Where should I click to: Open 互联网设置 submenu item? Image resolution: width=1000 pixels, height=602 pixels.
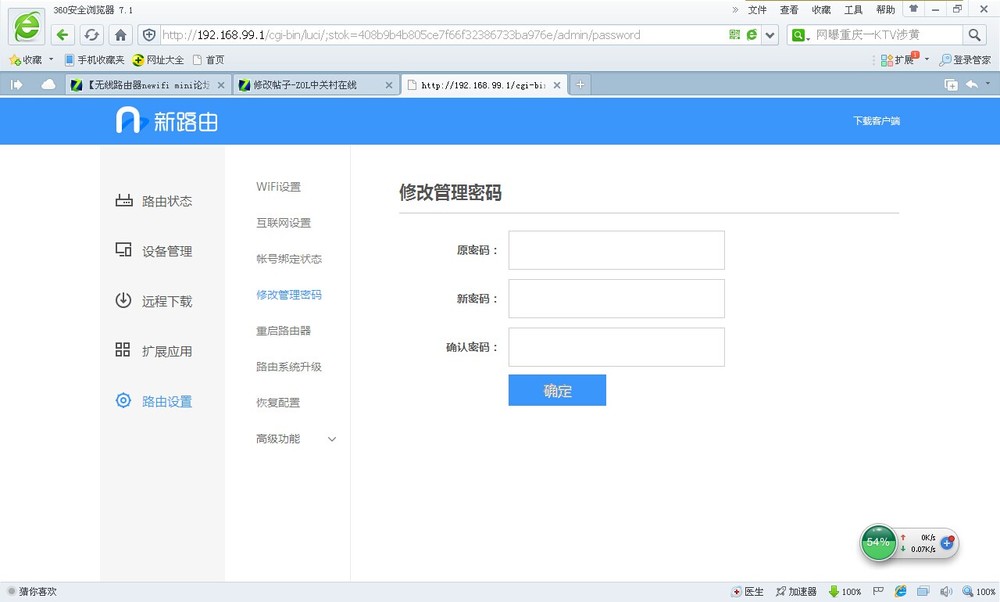283,223
